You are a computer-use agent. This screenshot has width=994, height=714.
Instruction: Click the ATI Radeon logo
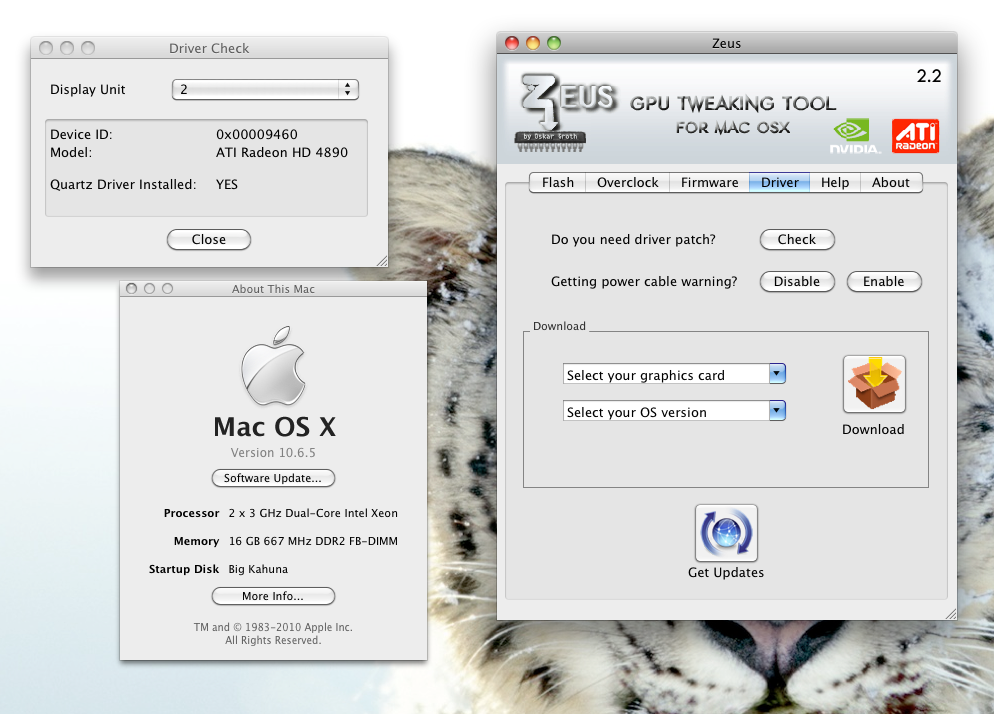(x=915, y=136)
